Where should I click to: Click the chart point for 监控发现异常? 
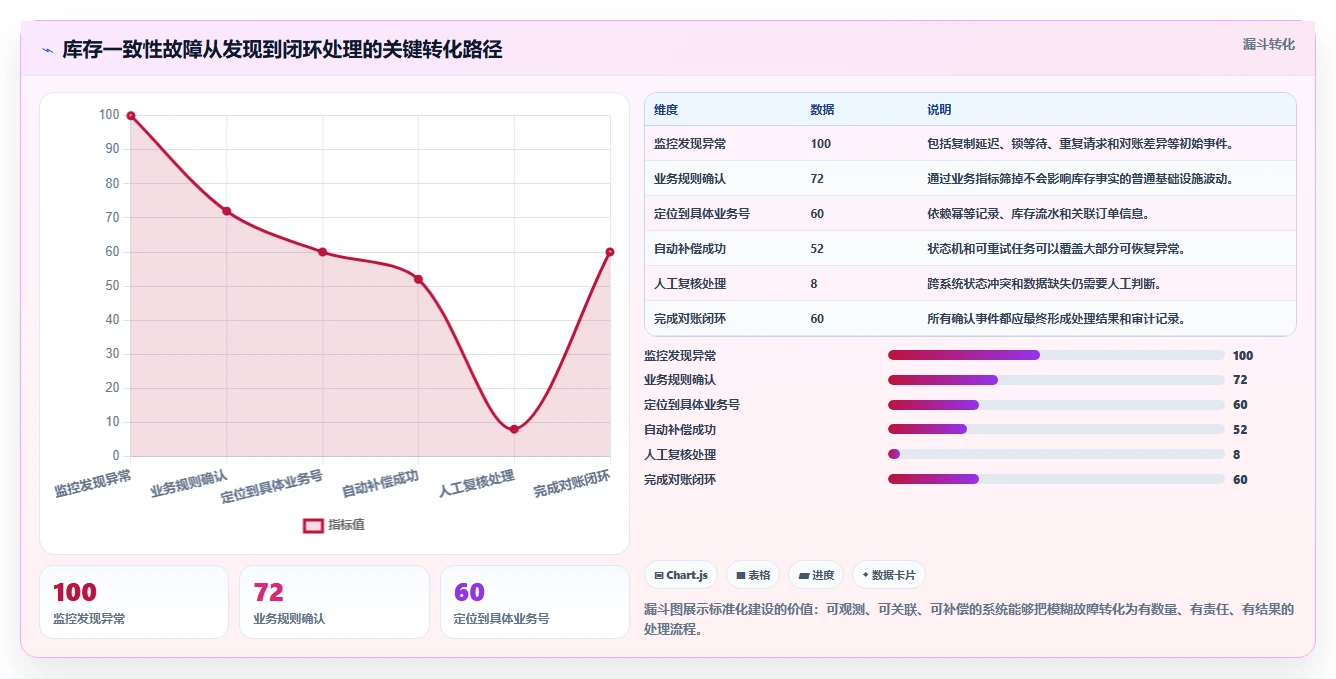(131, 116)
